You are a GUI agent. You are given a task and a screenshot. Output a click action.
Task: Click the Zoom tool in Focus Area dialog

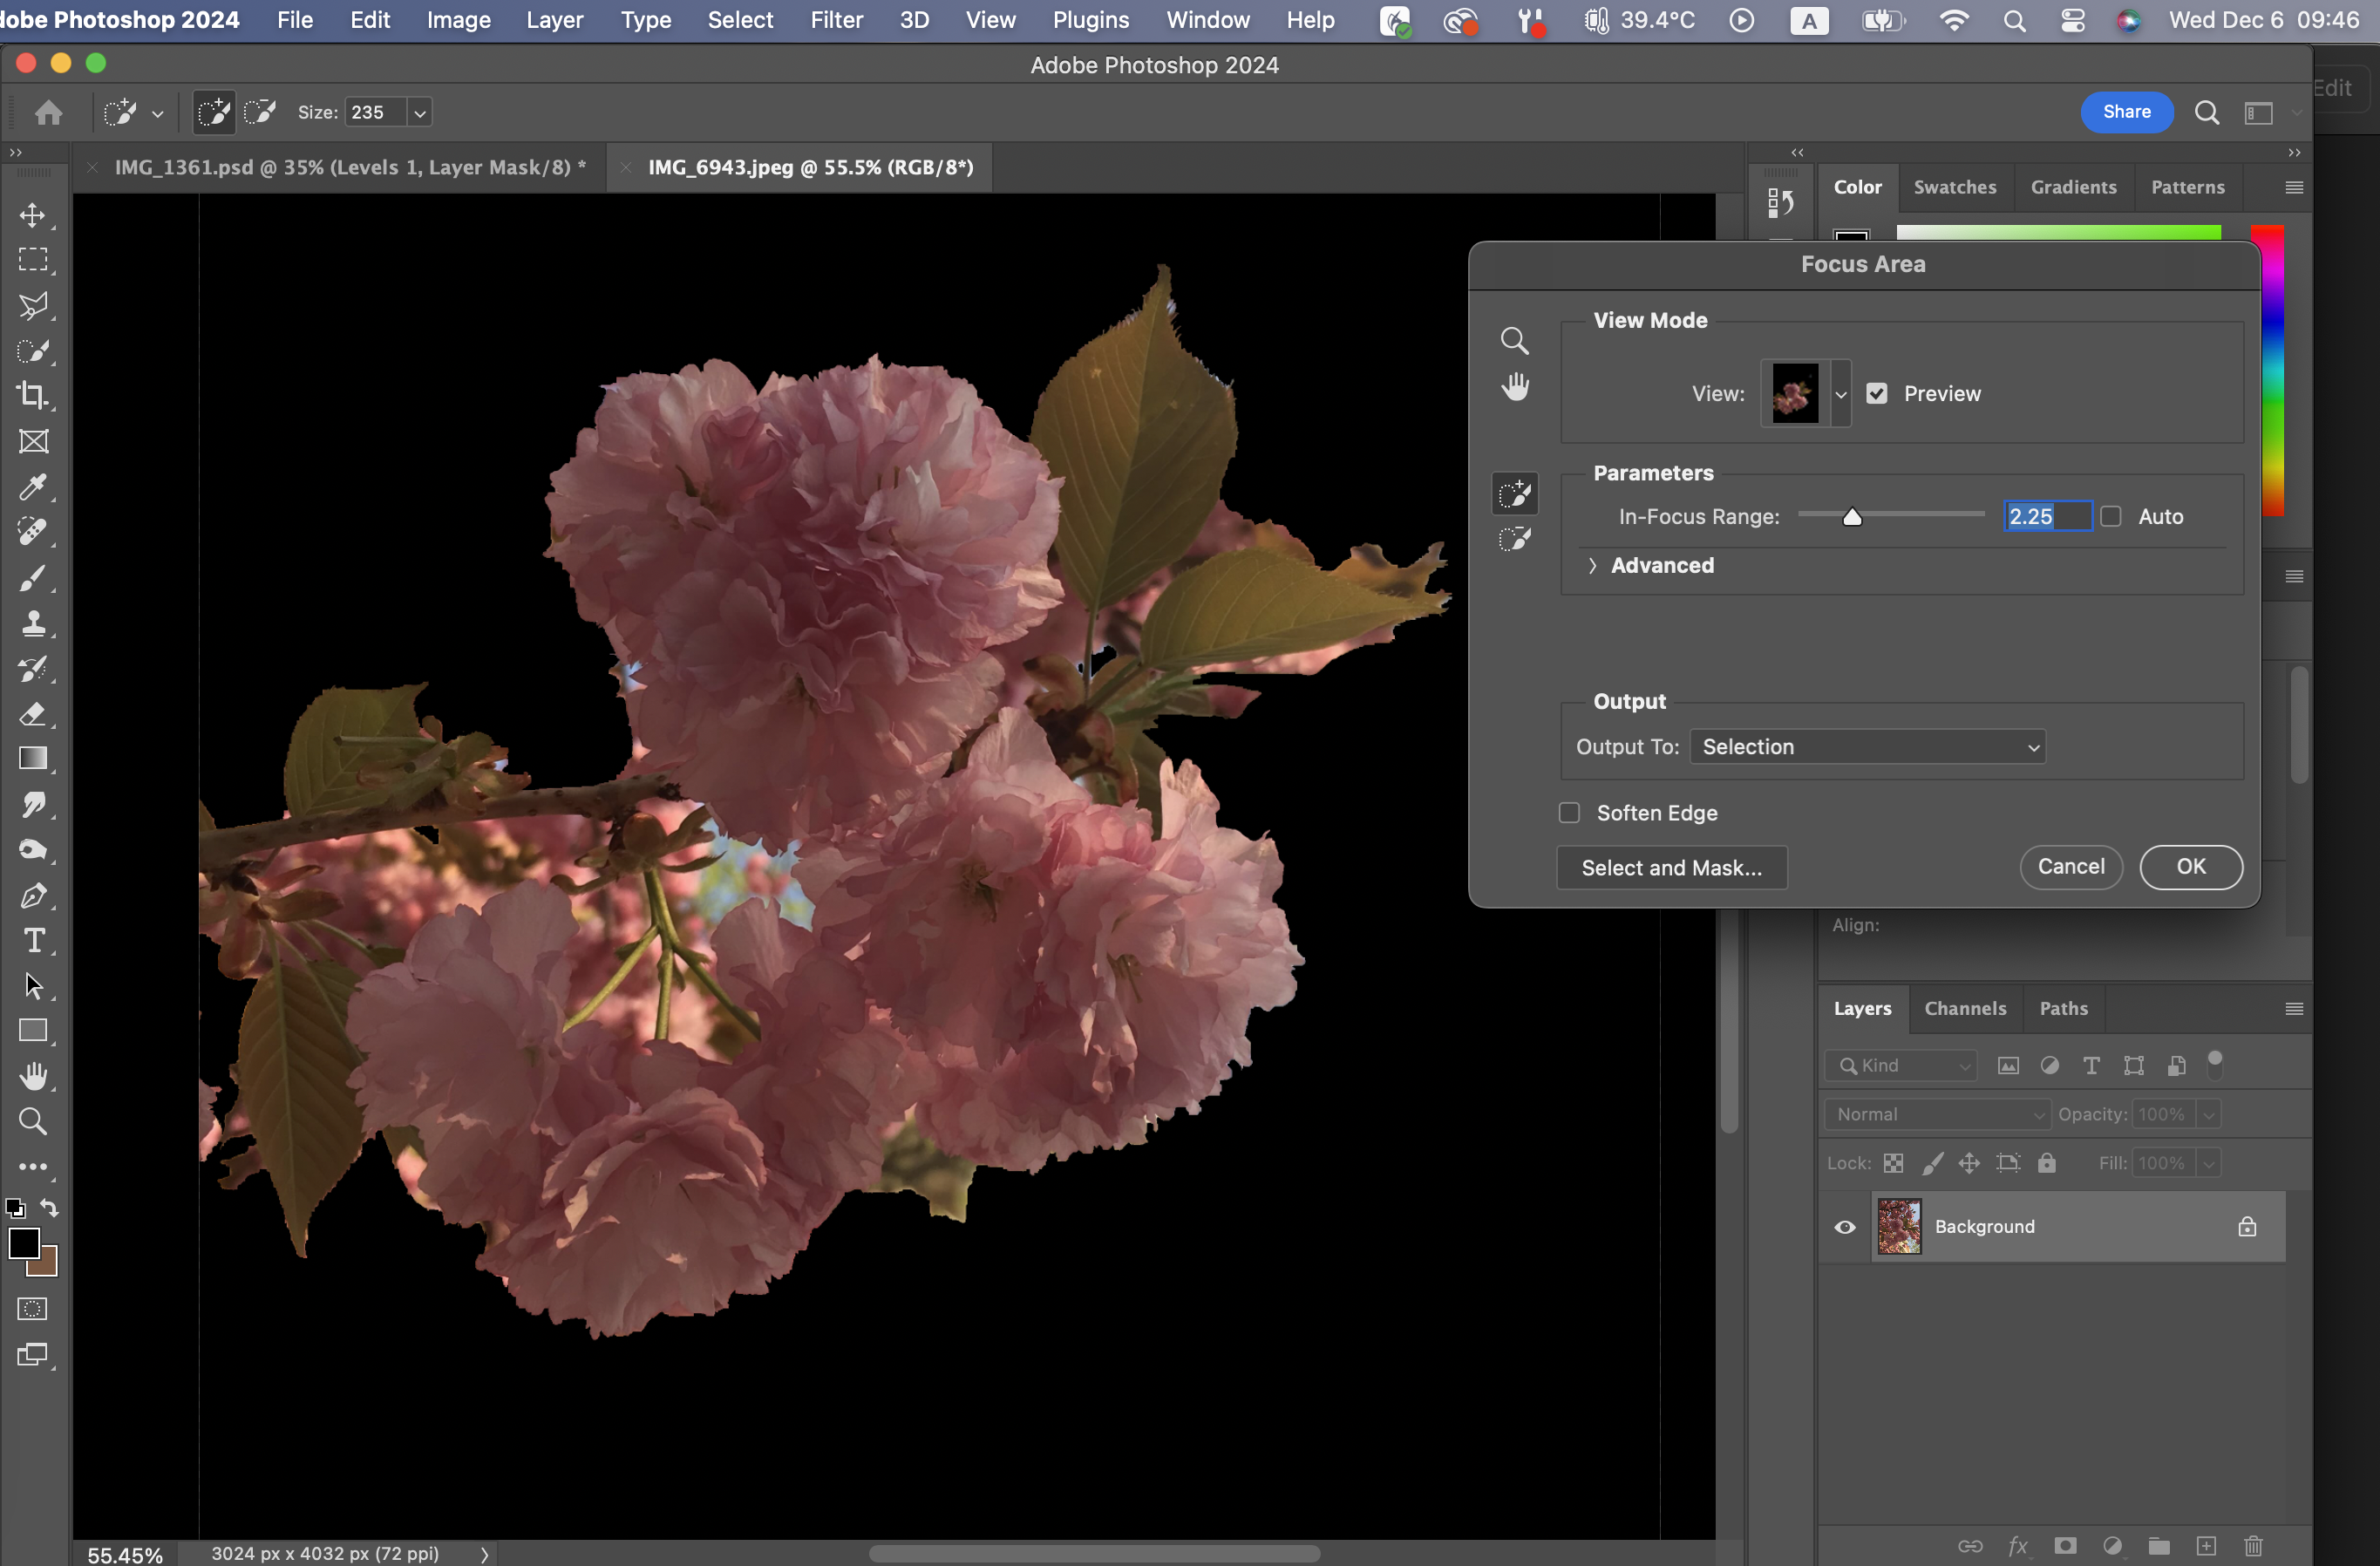pyautogui.click(x=1514, y=341)
